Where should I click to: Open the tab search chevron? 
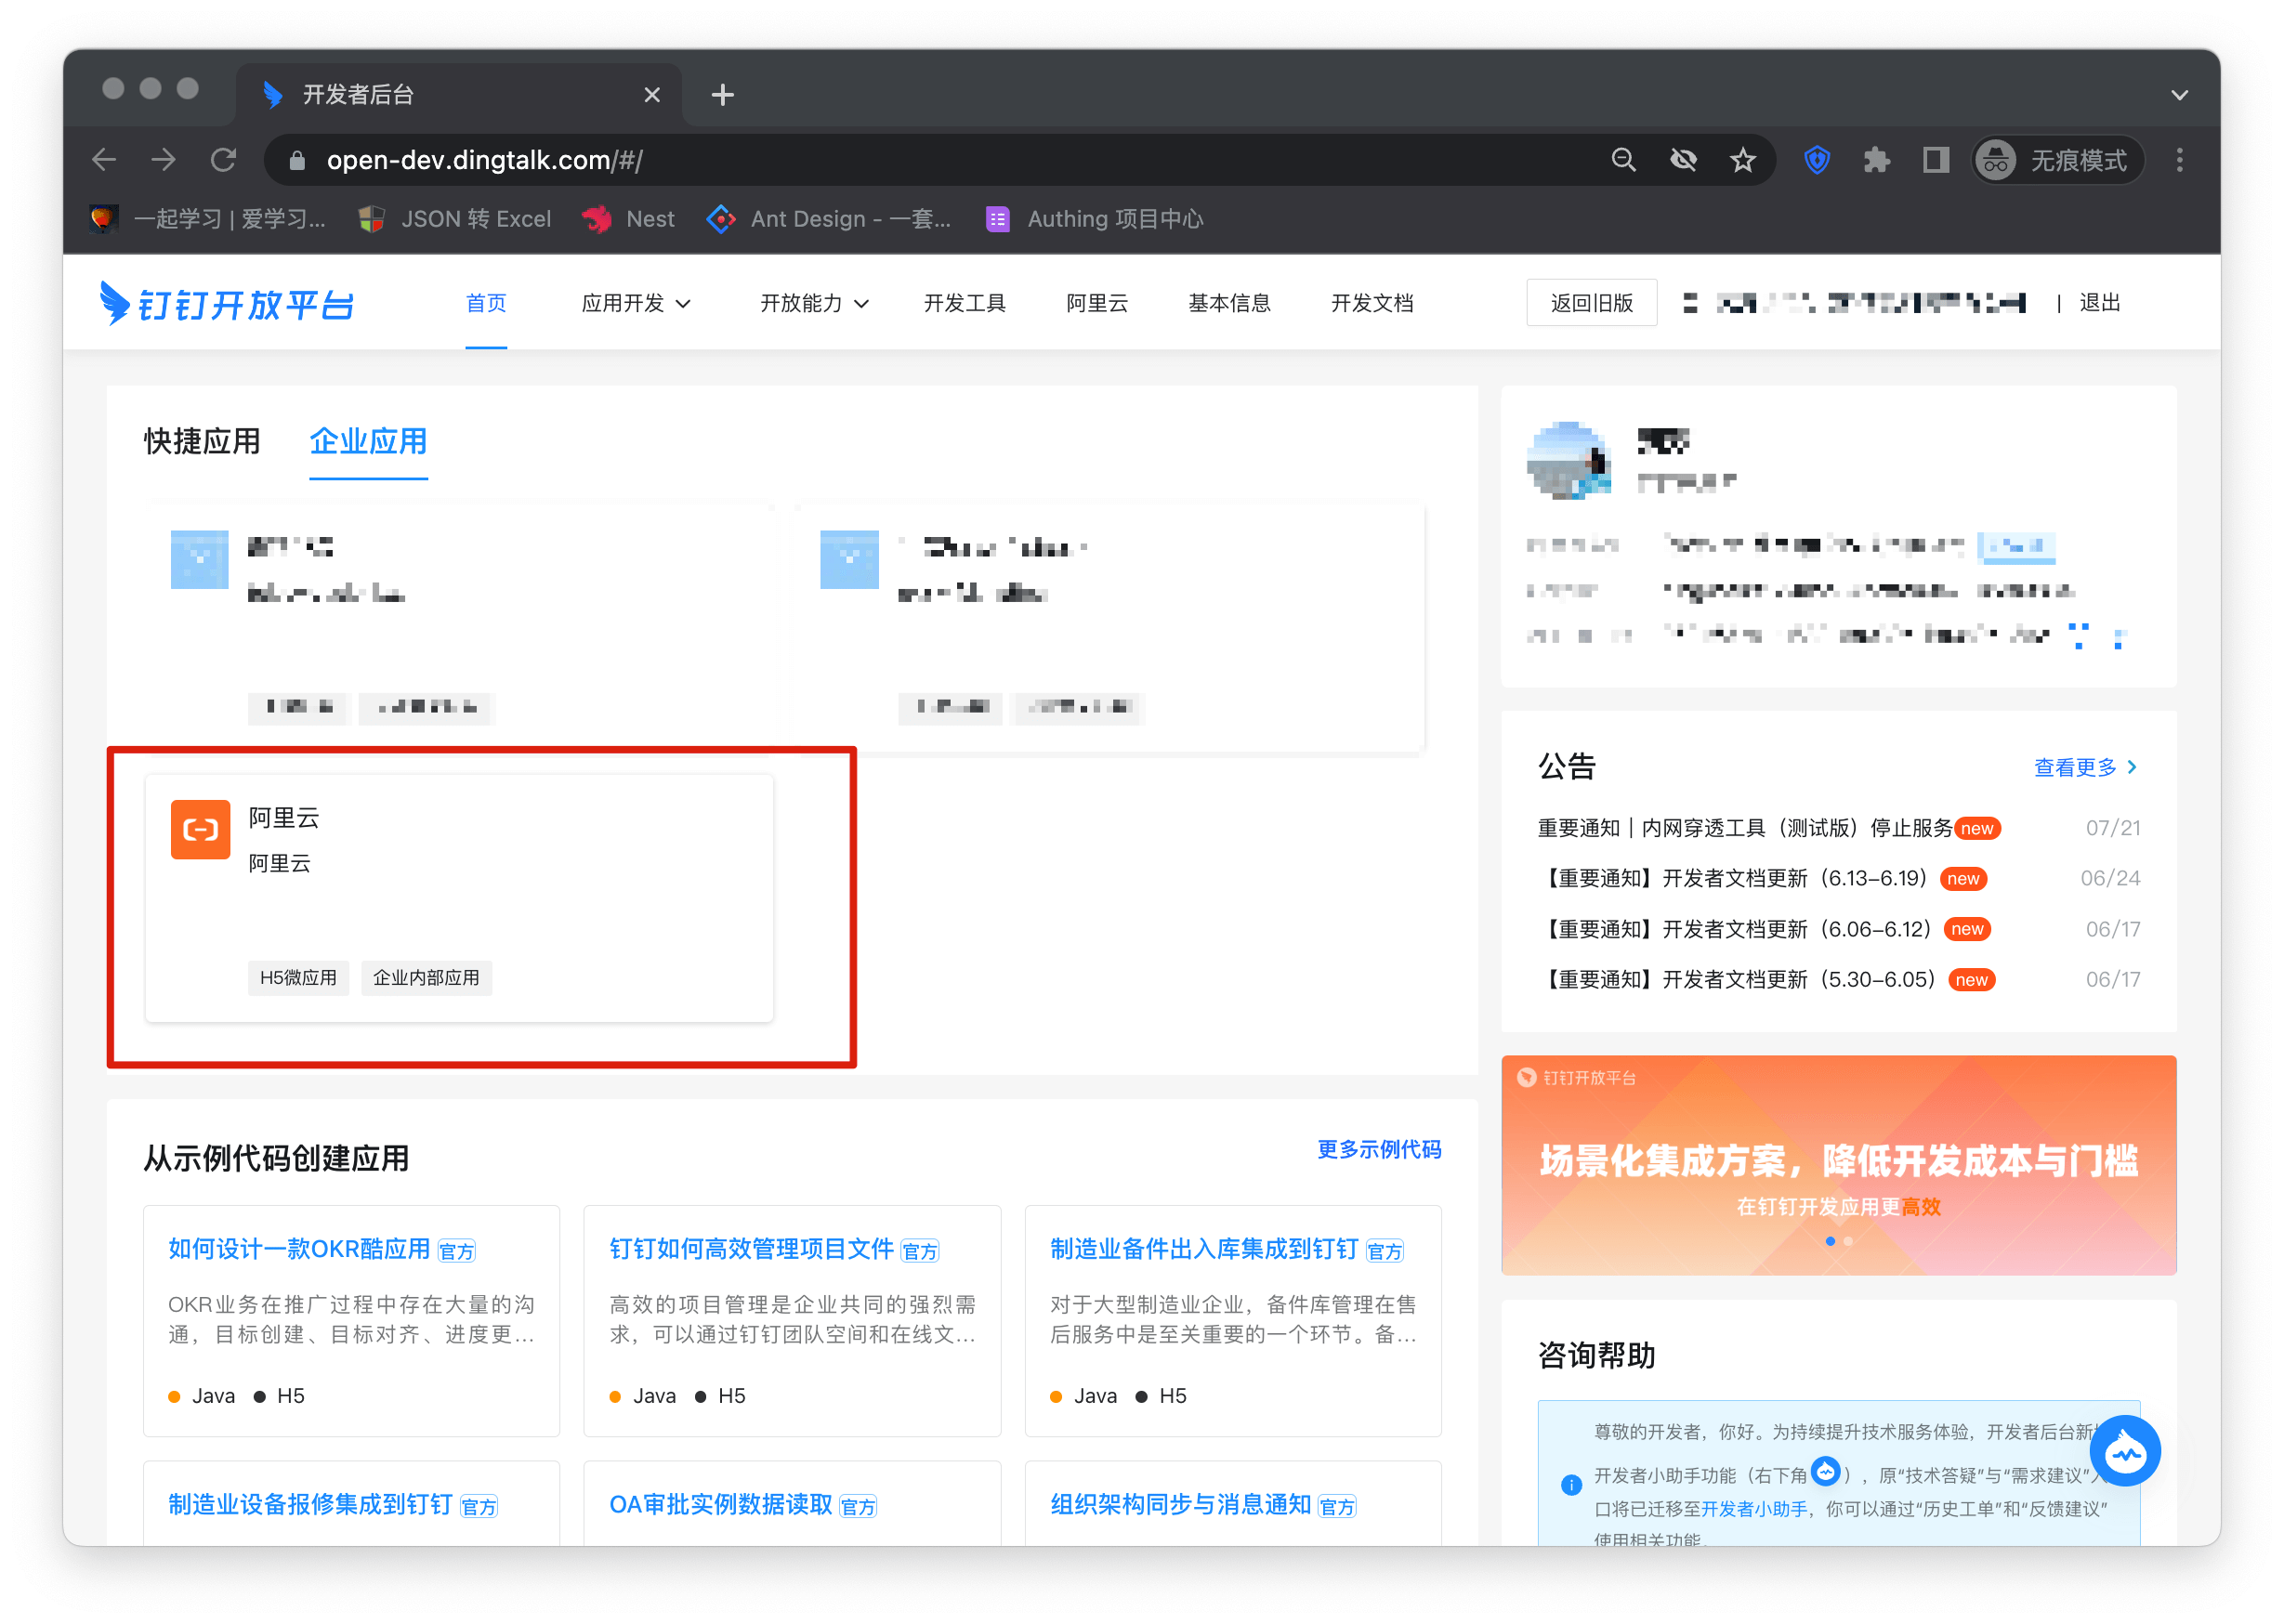coord(2180,95)
